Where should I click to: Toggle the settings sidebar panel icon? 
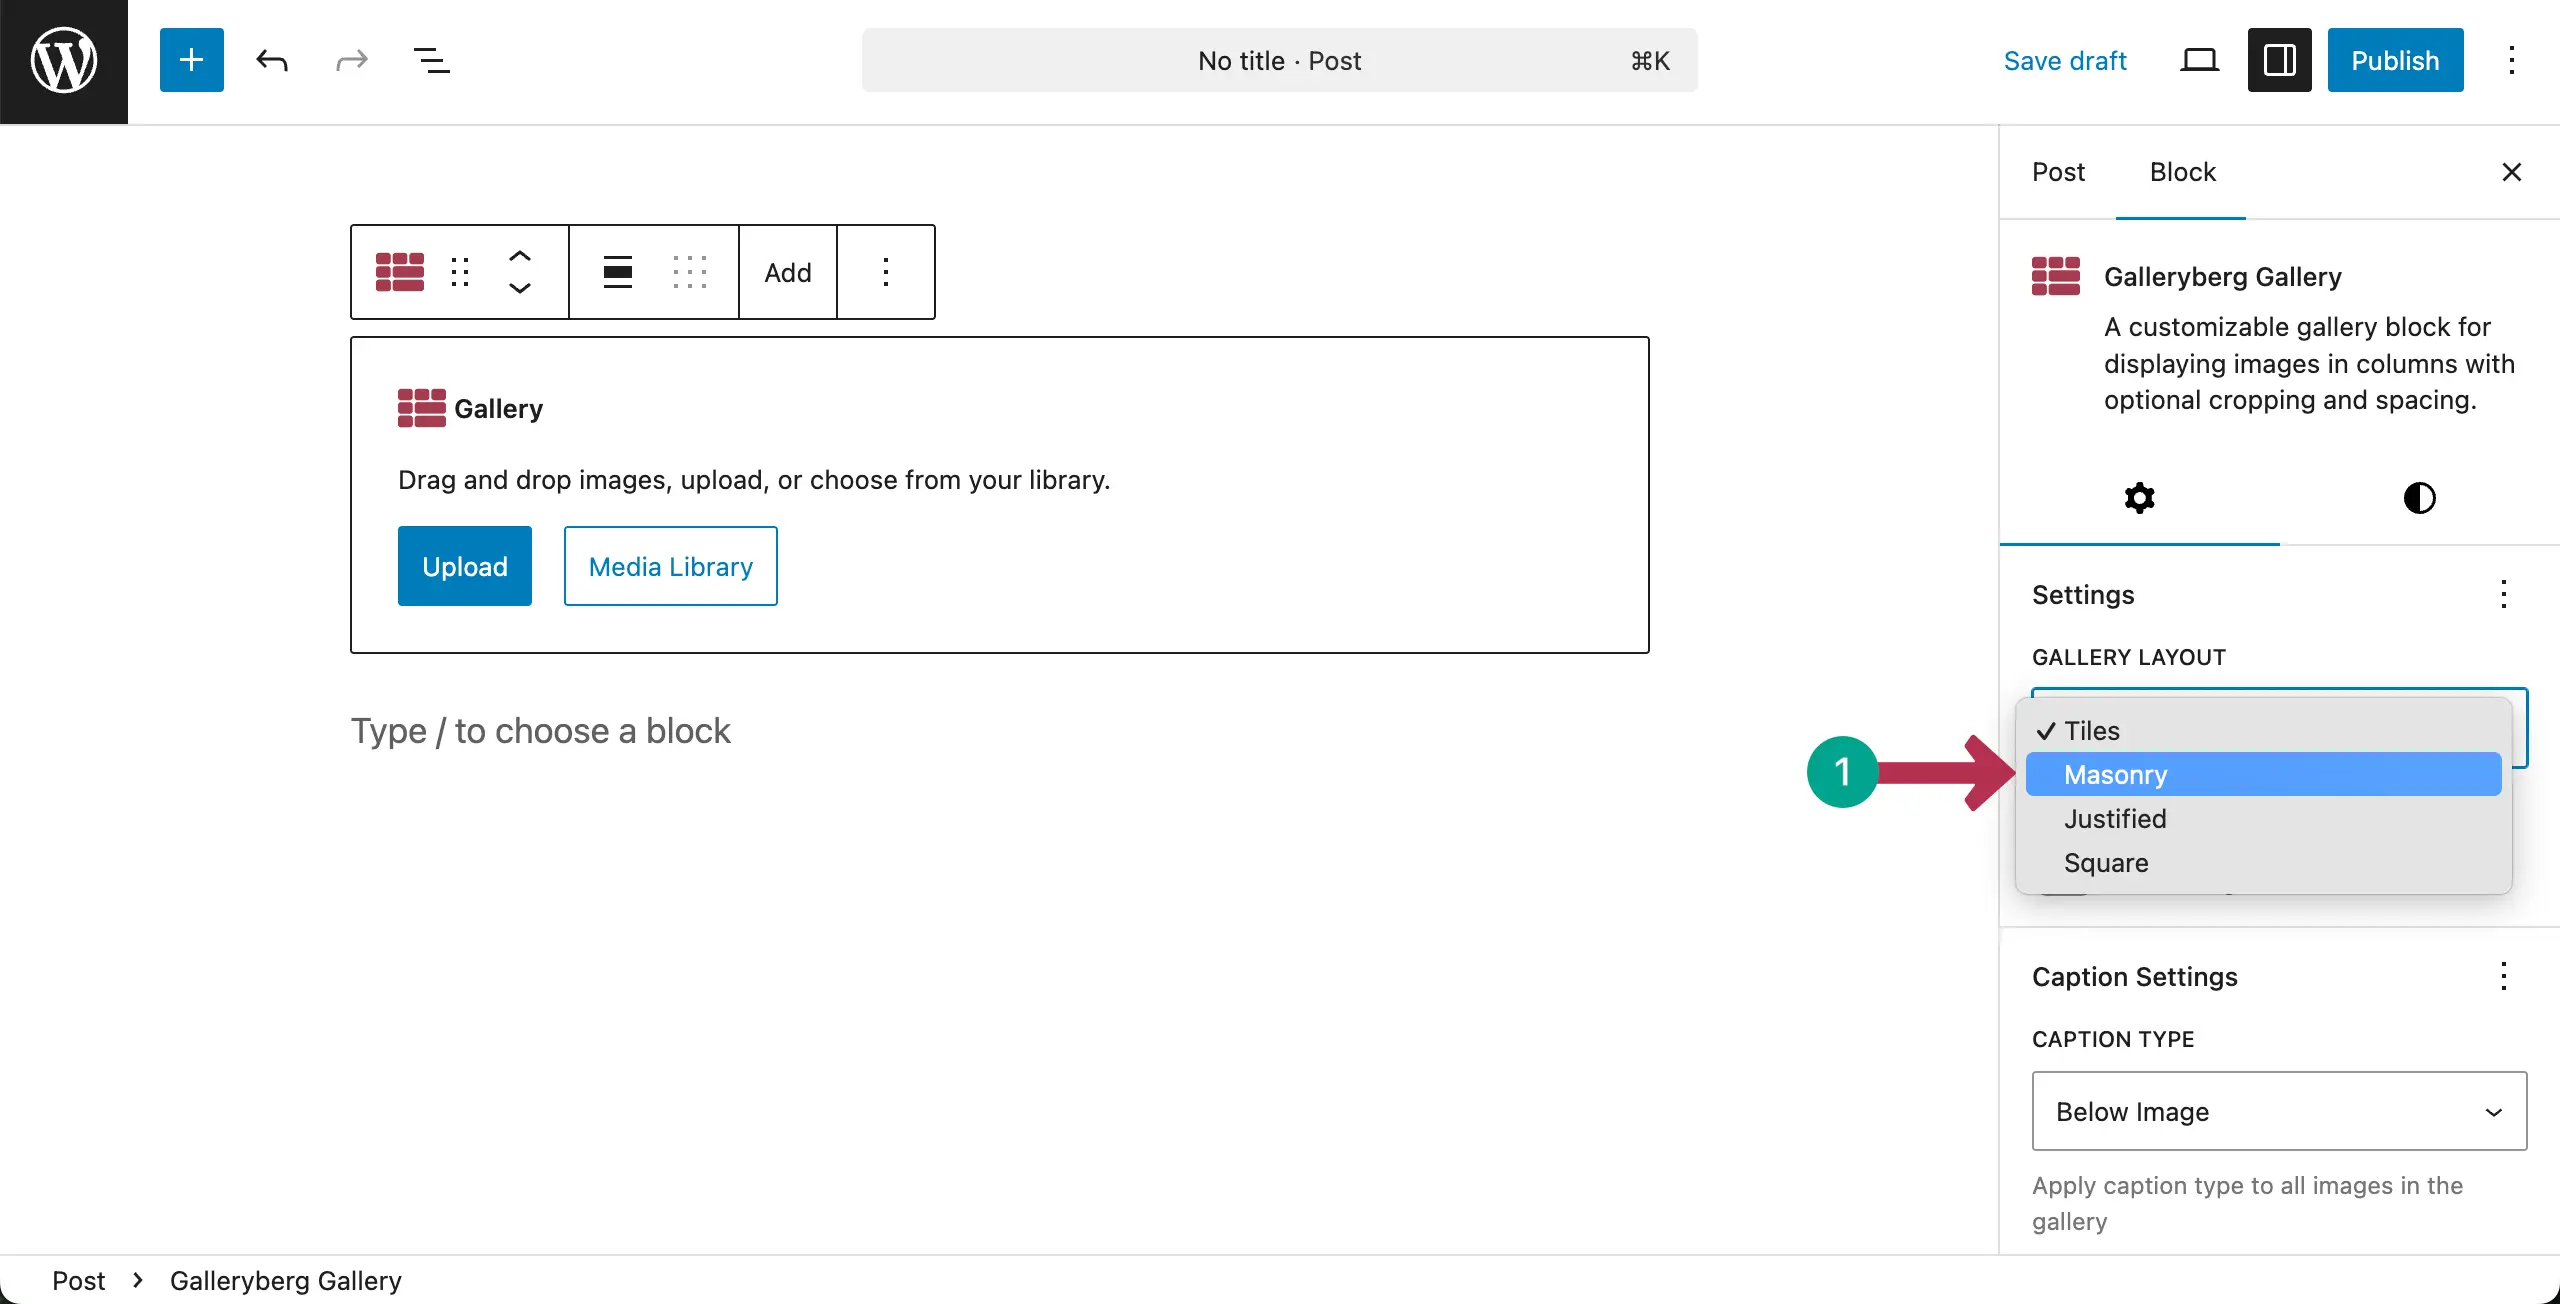(x=2277, y=60)
